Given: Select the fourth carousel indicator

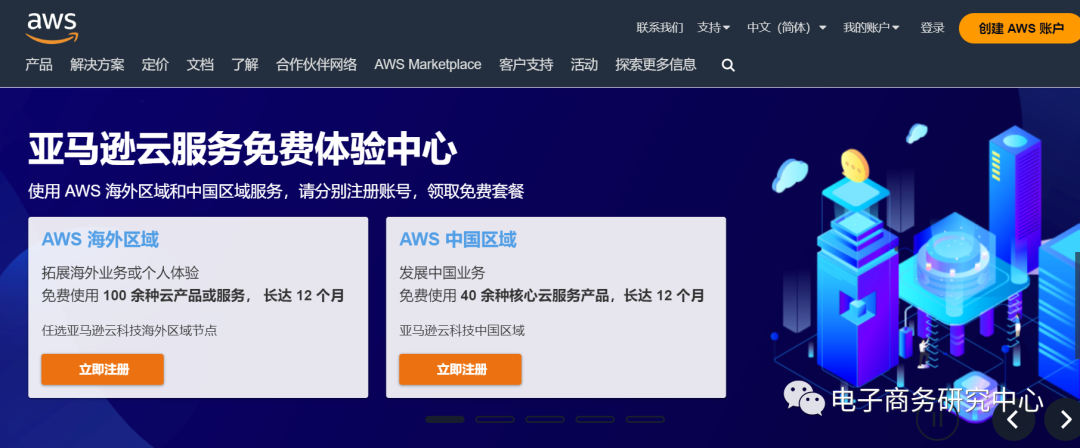Looking at the screenshot, I should point(595,419).
